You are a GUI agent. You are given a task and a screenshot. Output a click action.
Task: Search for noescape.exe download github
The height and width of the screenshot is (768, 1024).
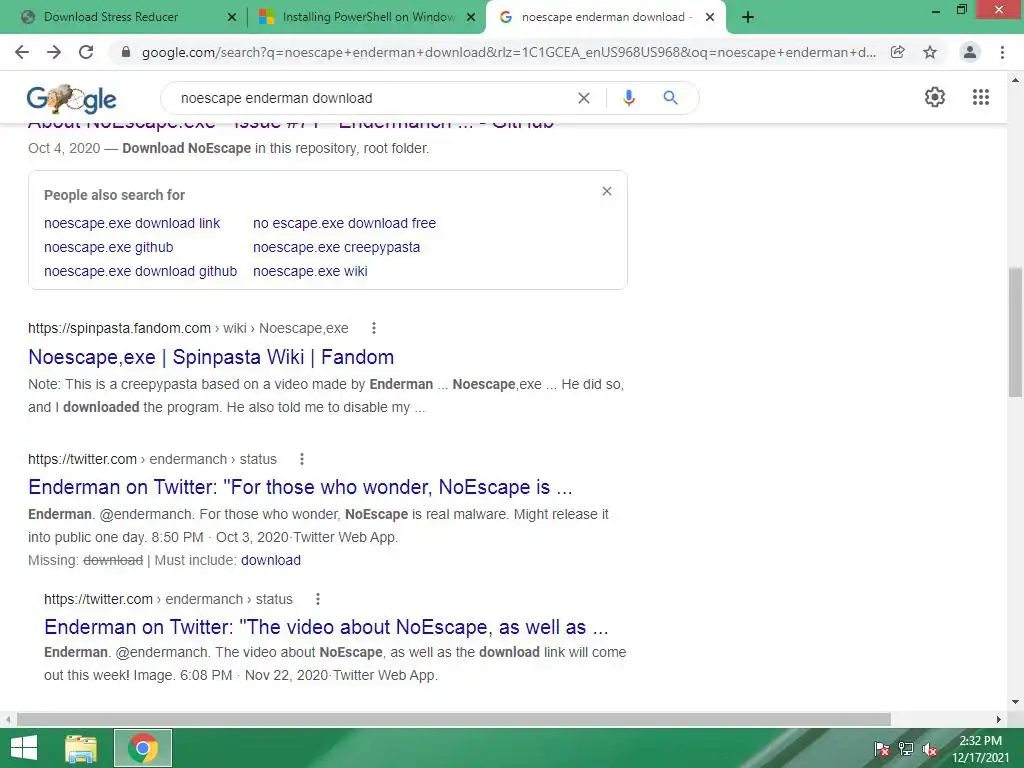point(140,271)
